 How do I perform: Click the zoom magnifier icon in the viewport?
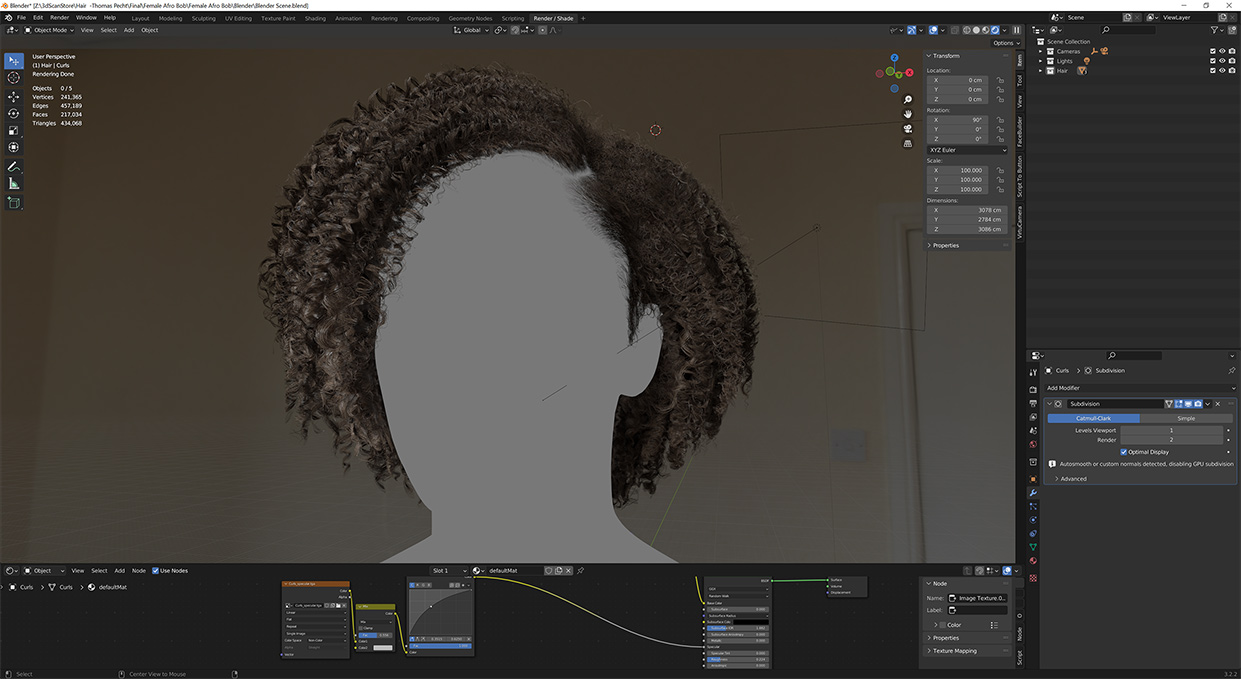click(907, 100)
